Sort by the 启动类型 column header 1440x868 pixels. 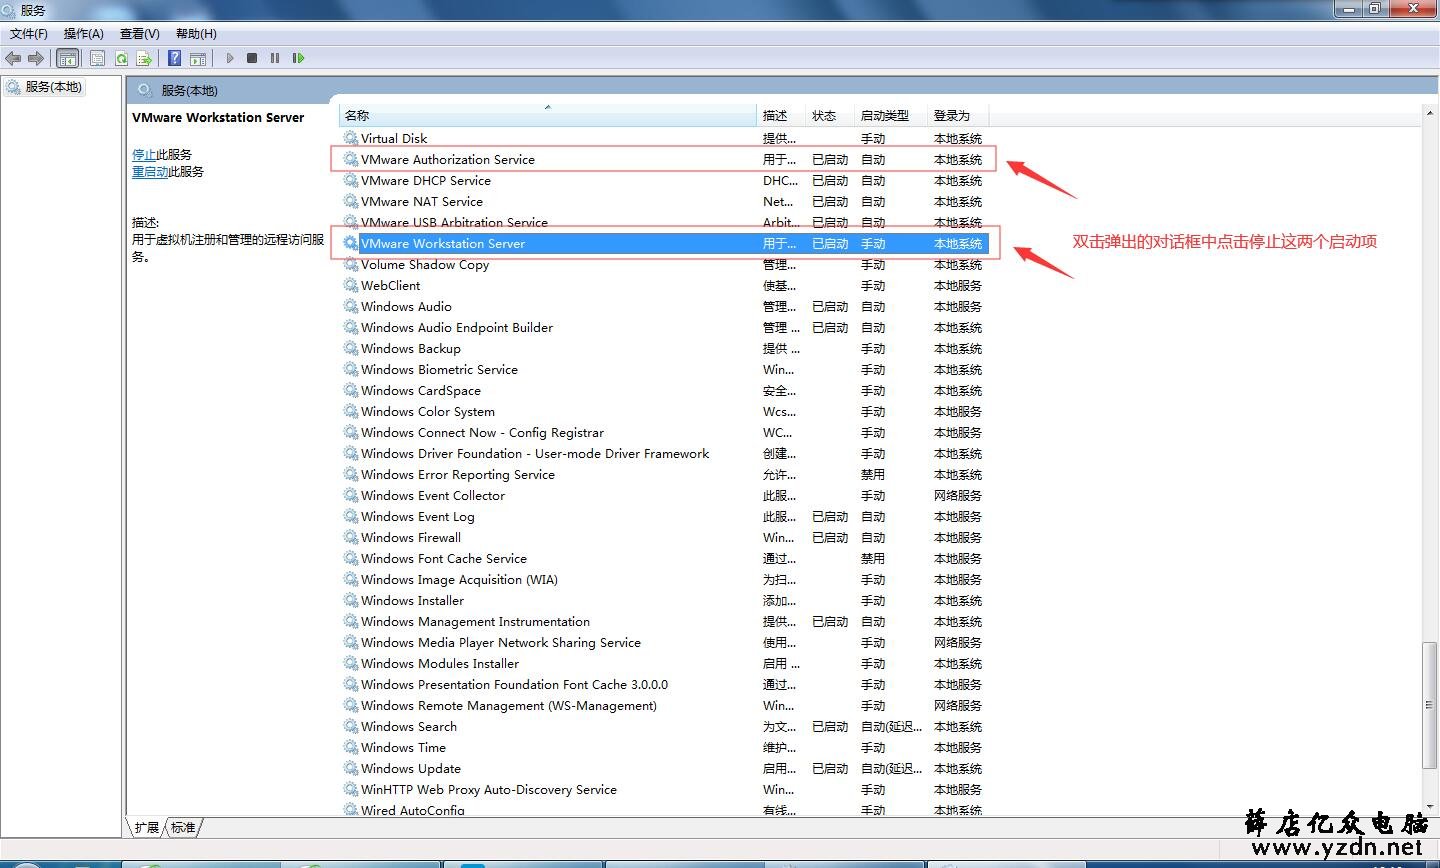pyautogui.click(x=891, y=115)
